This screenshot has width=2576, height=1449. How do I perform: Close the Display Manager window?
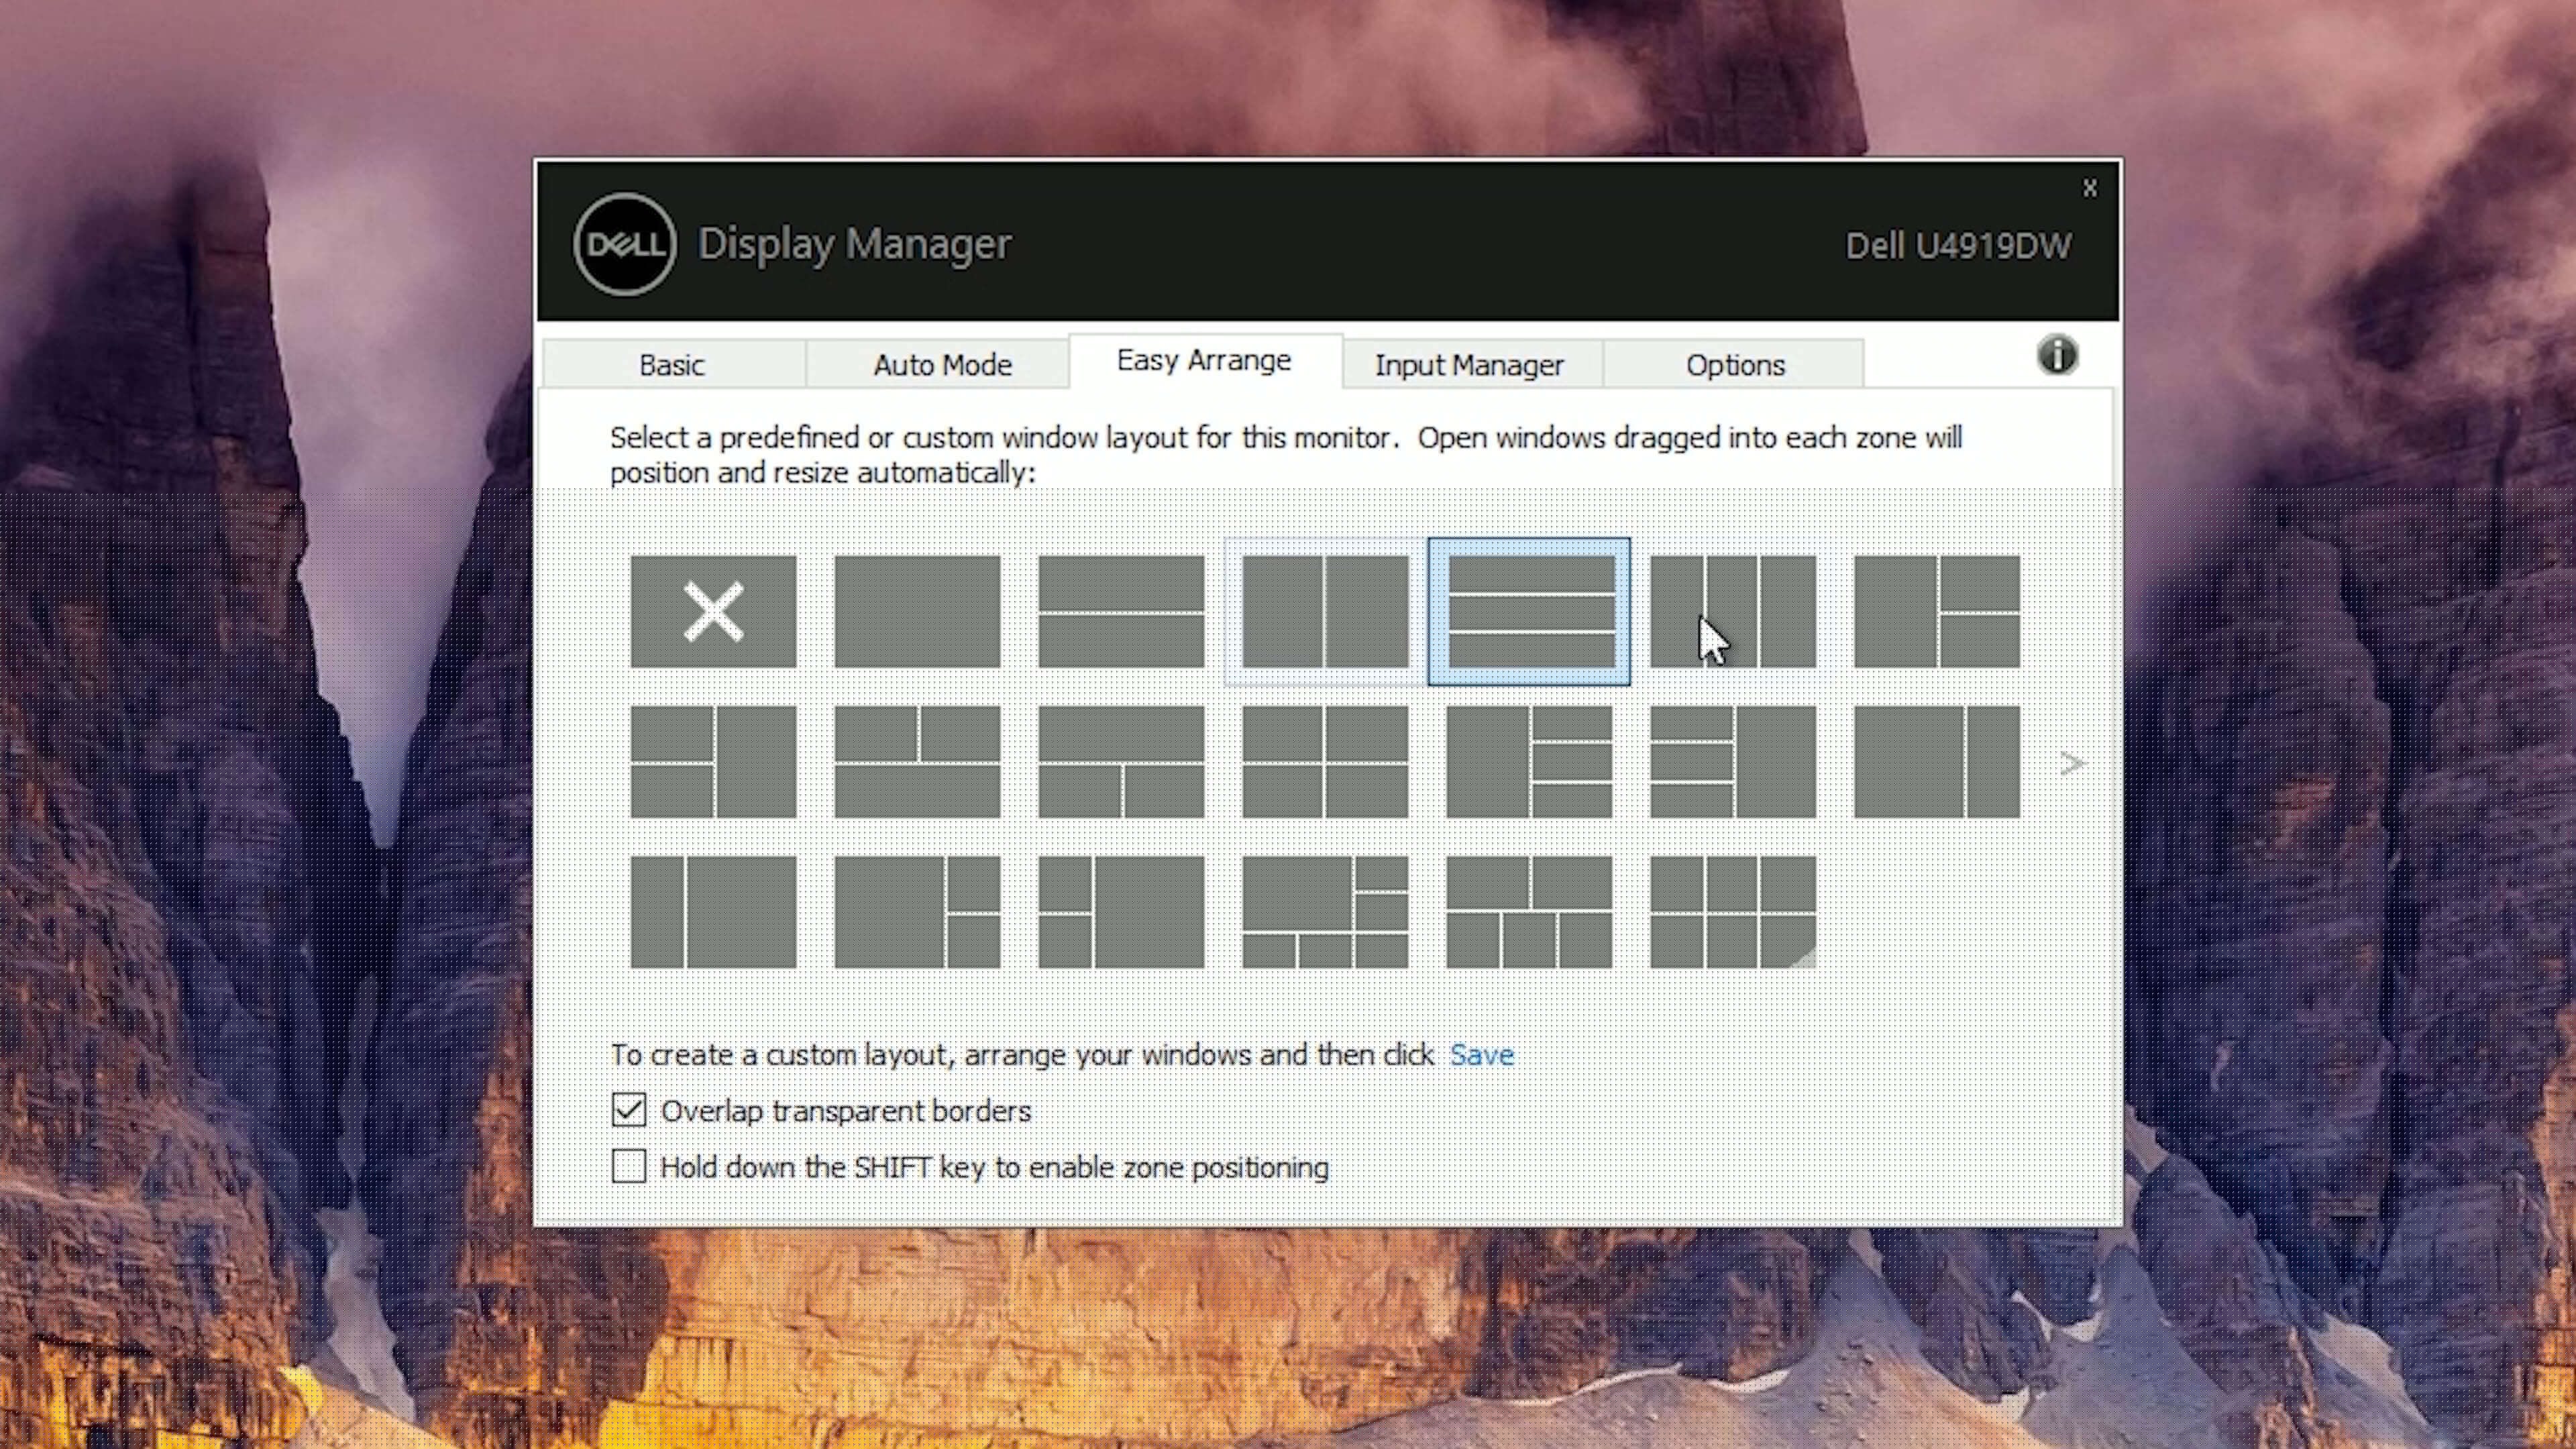click(2089, 188)
